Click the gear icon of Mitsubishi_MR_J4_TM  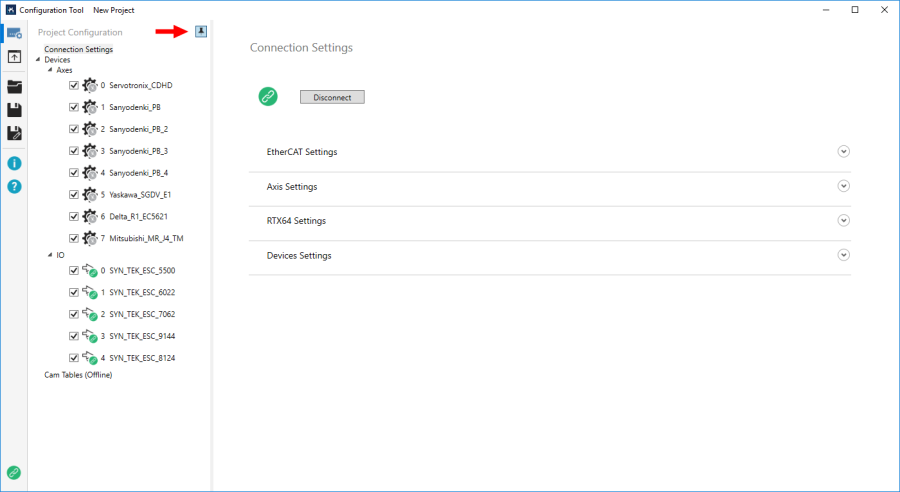(90, 238)
